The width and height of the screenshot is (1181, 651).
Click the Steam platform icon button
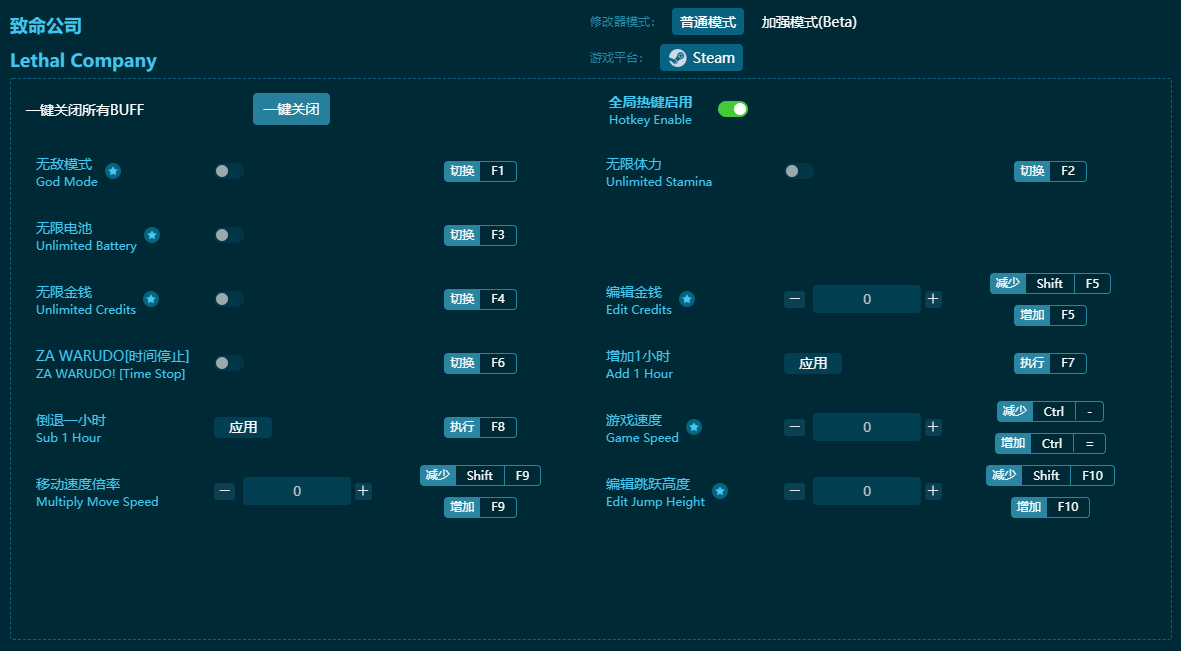pos(701,58)
